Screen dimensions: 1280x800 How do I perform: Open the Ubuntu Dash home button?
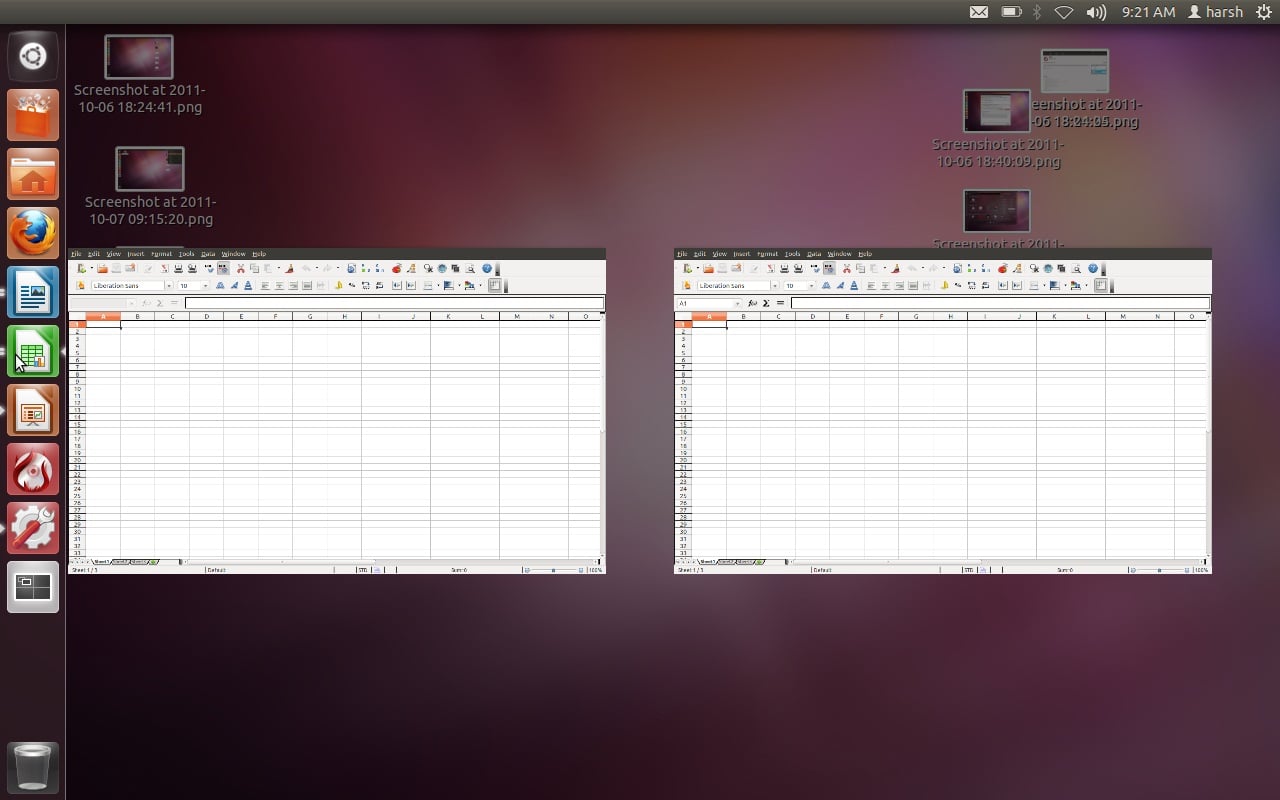point(33,56)
